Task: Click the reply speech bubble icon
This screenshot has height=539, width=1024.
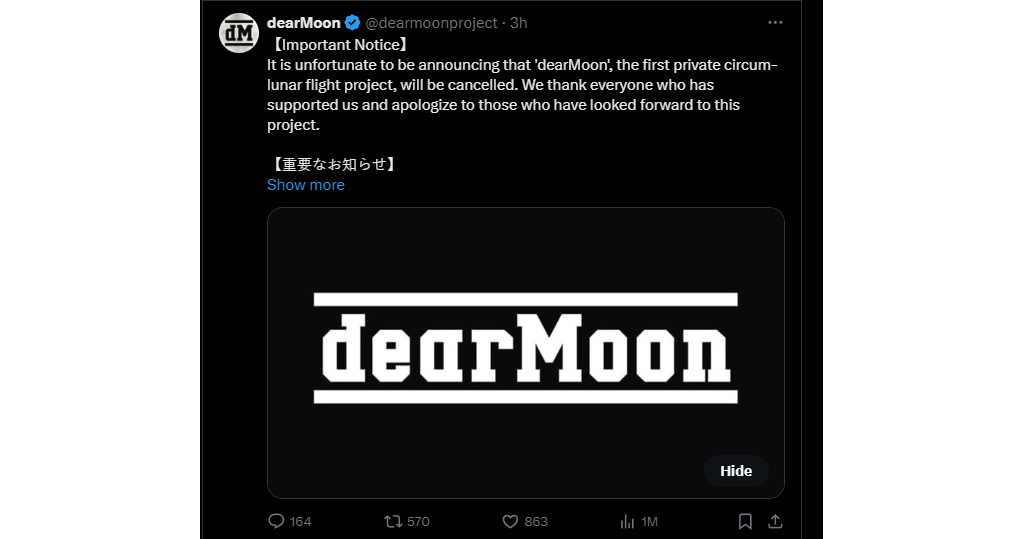Action: coord(277,521)
